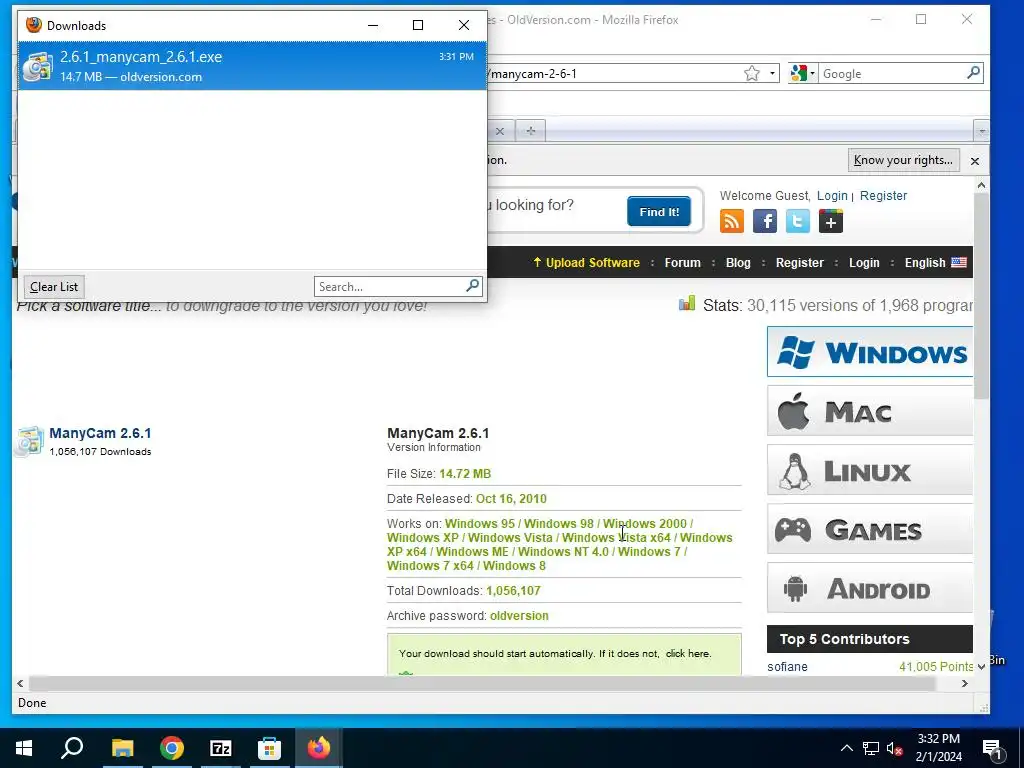Open the list all tabs dropdown
This screenshot has height=768, width=1024.
click(x=981, y=131)
